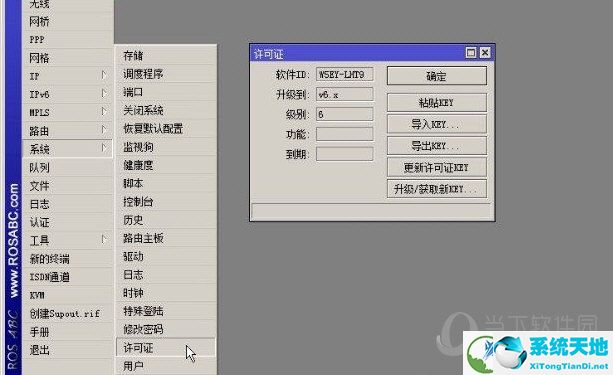Select 调度程序 in the submenu
This screenshot has height=375, width=613.
[x=166, y=74]
